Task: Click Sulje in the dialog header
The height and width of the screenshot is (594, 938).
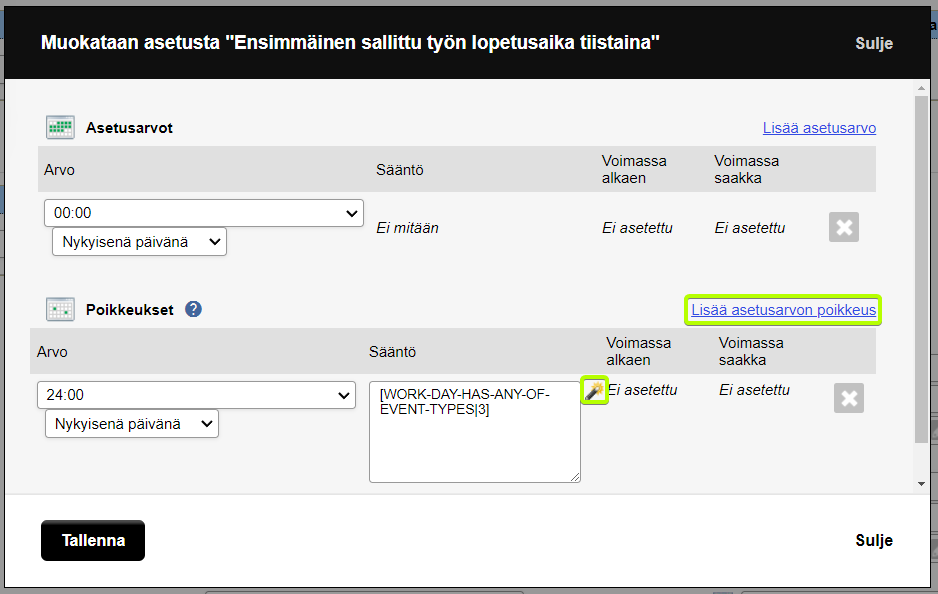Action: coord(873,43)
